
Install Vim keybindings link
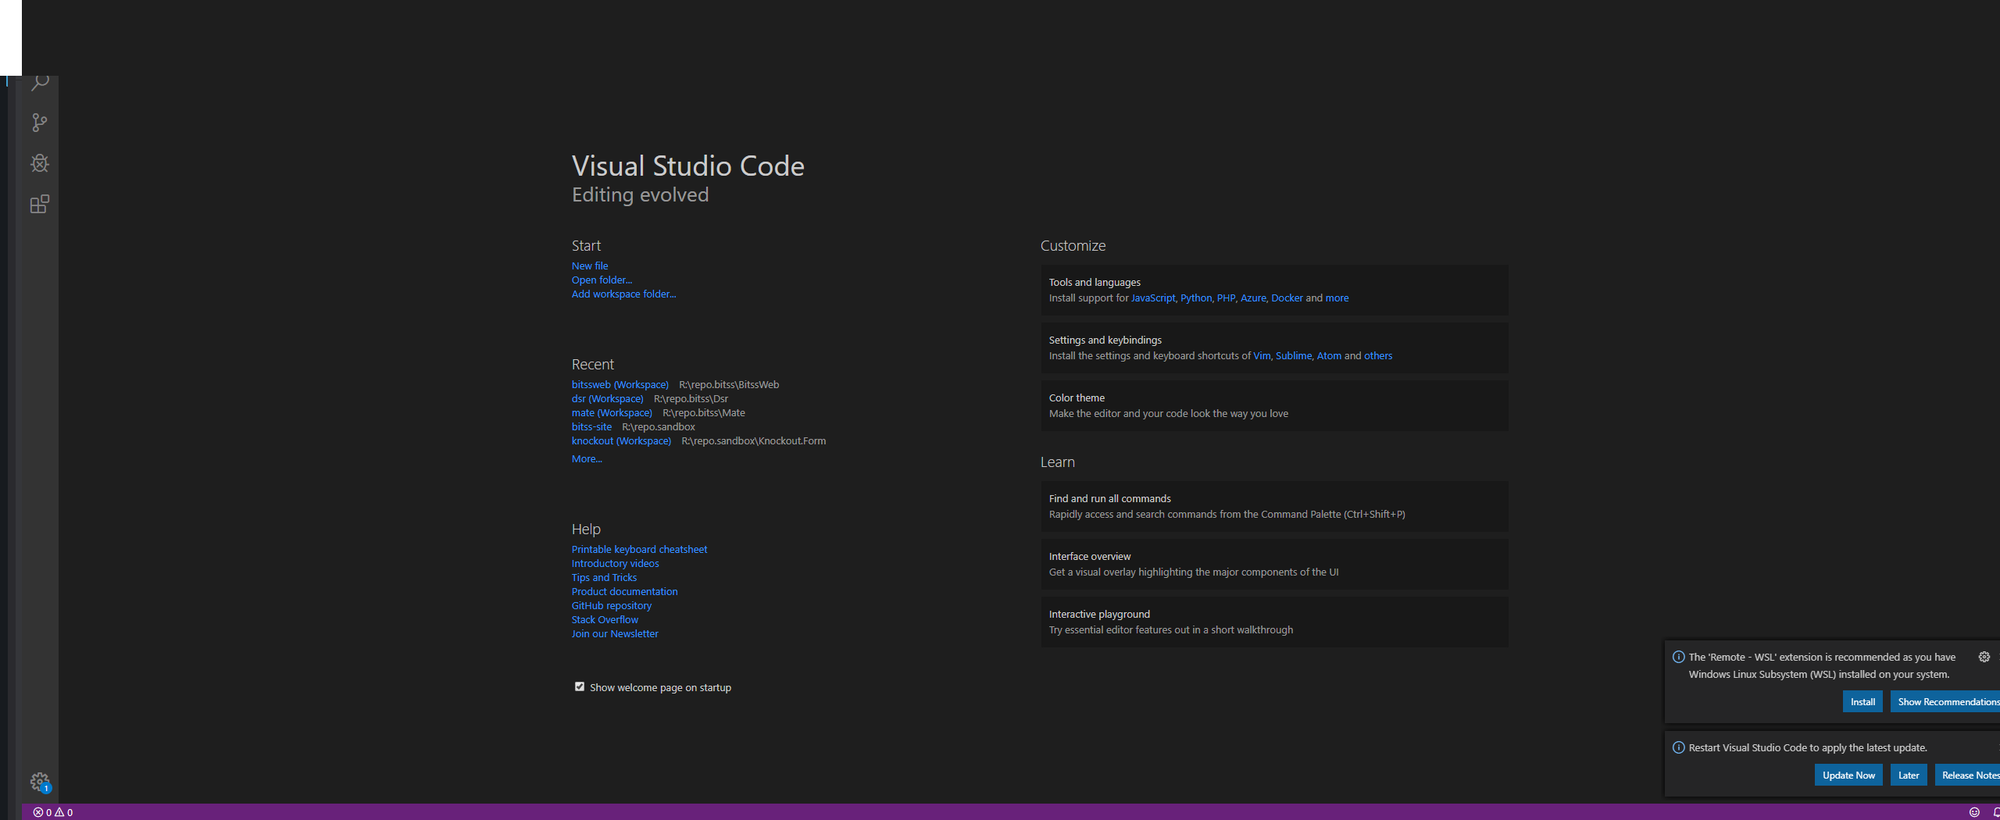pos(1262,356)
